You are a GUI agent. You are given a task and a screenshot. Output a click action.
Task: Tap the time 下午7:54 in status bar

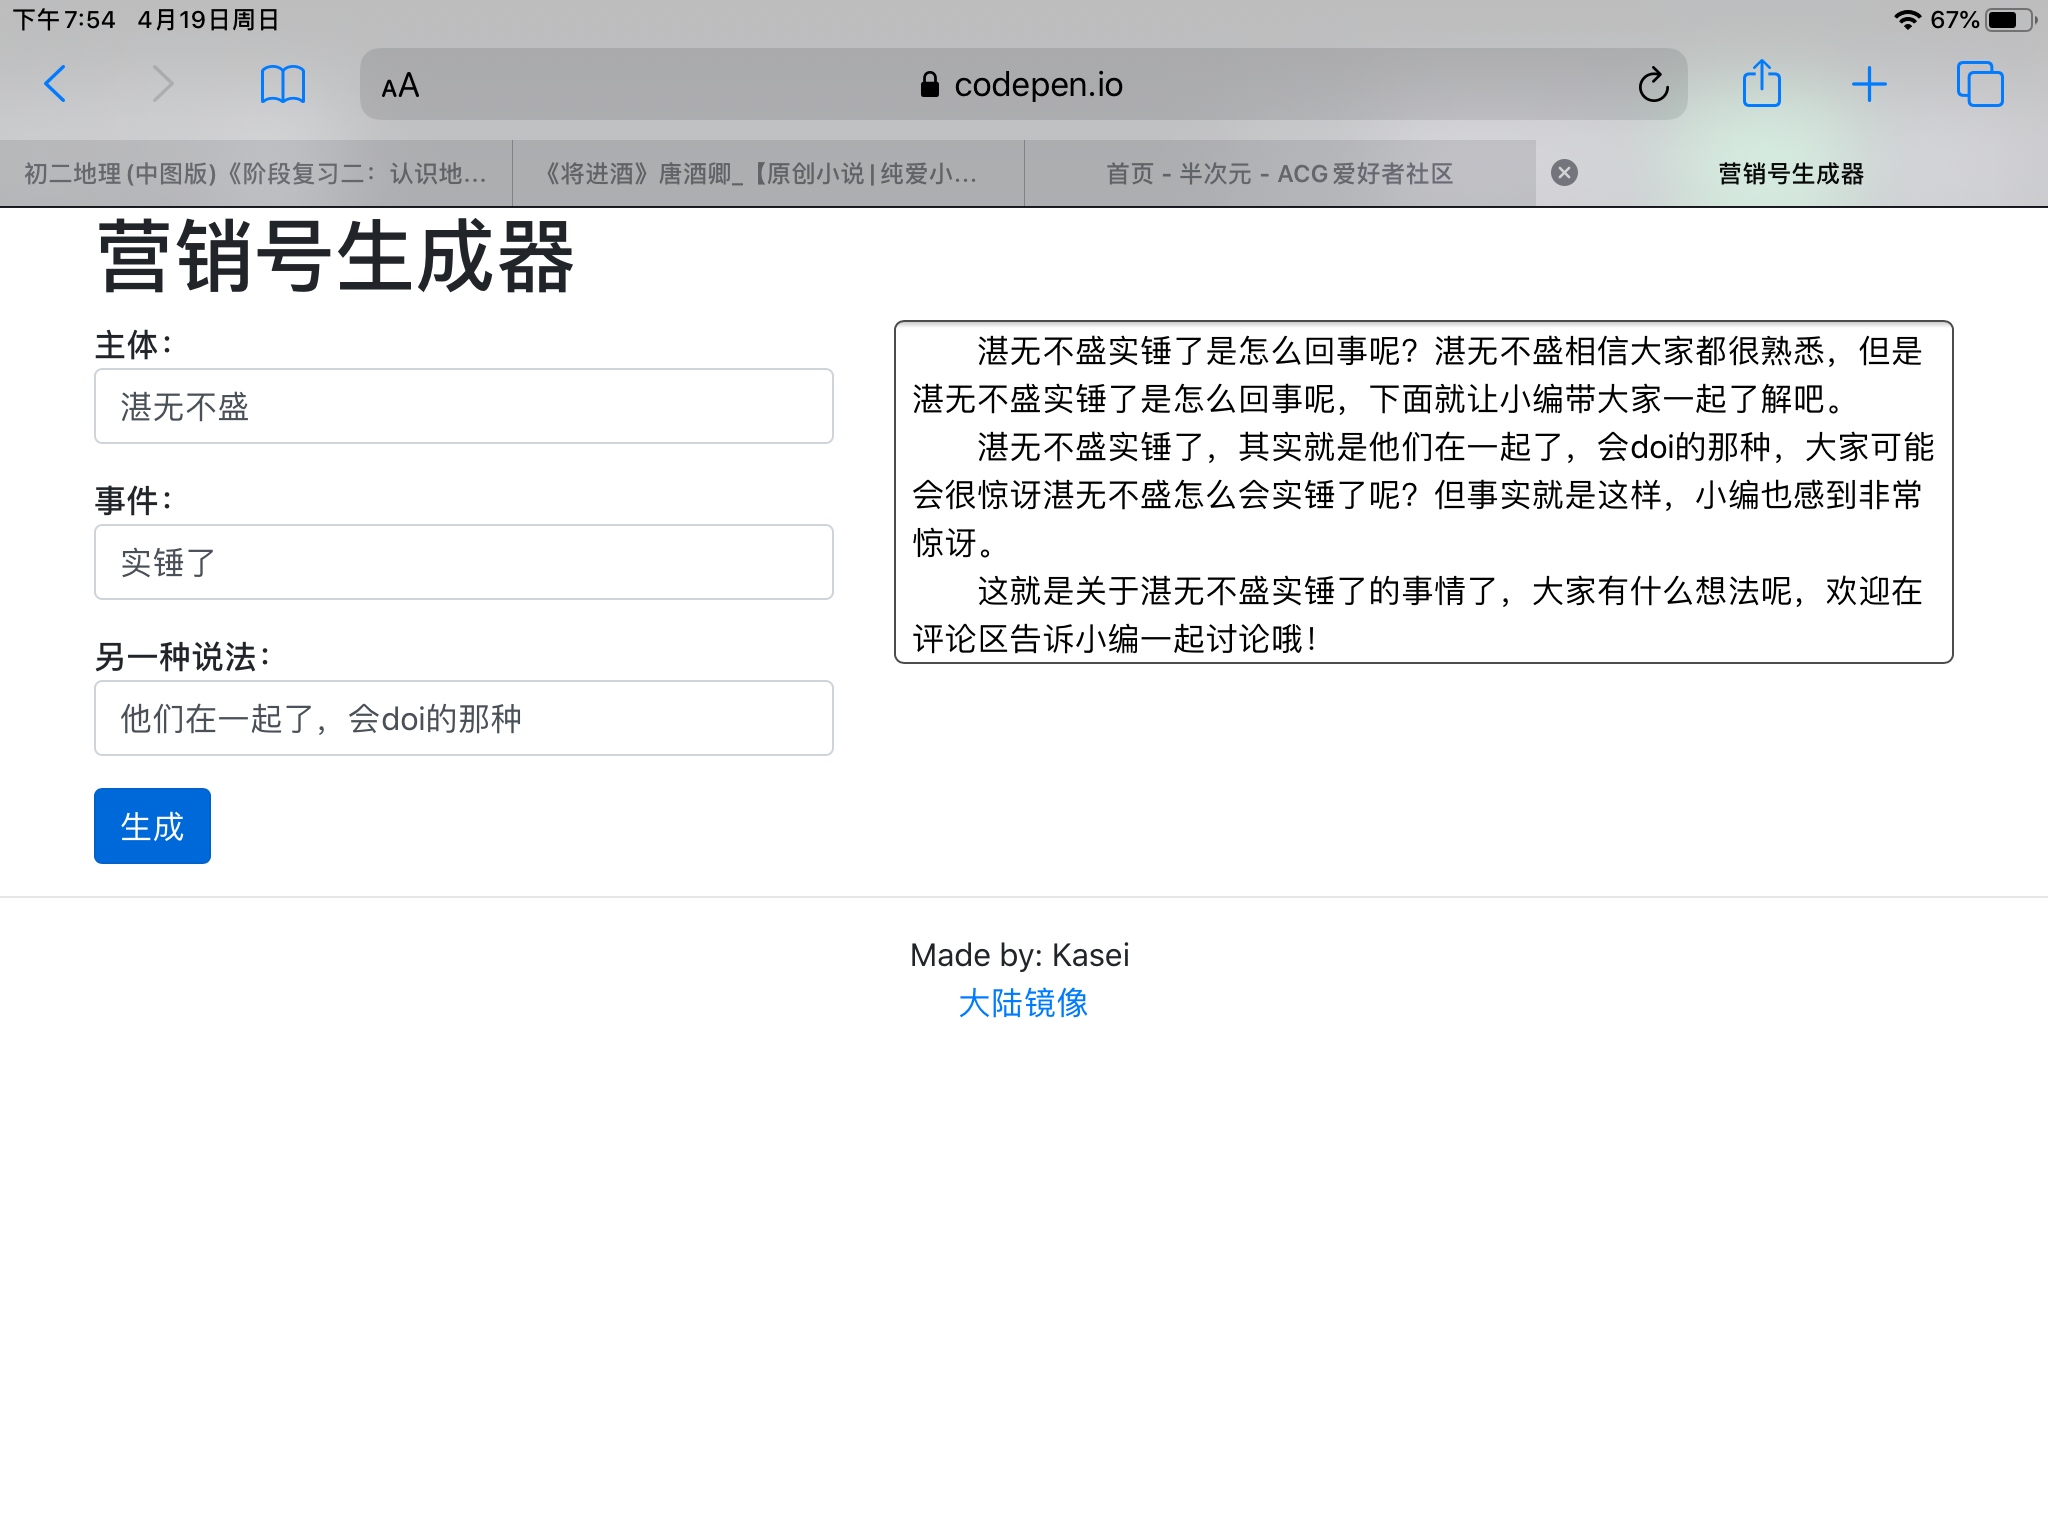pos(64,20)
